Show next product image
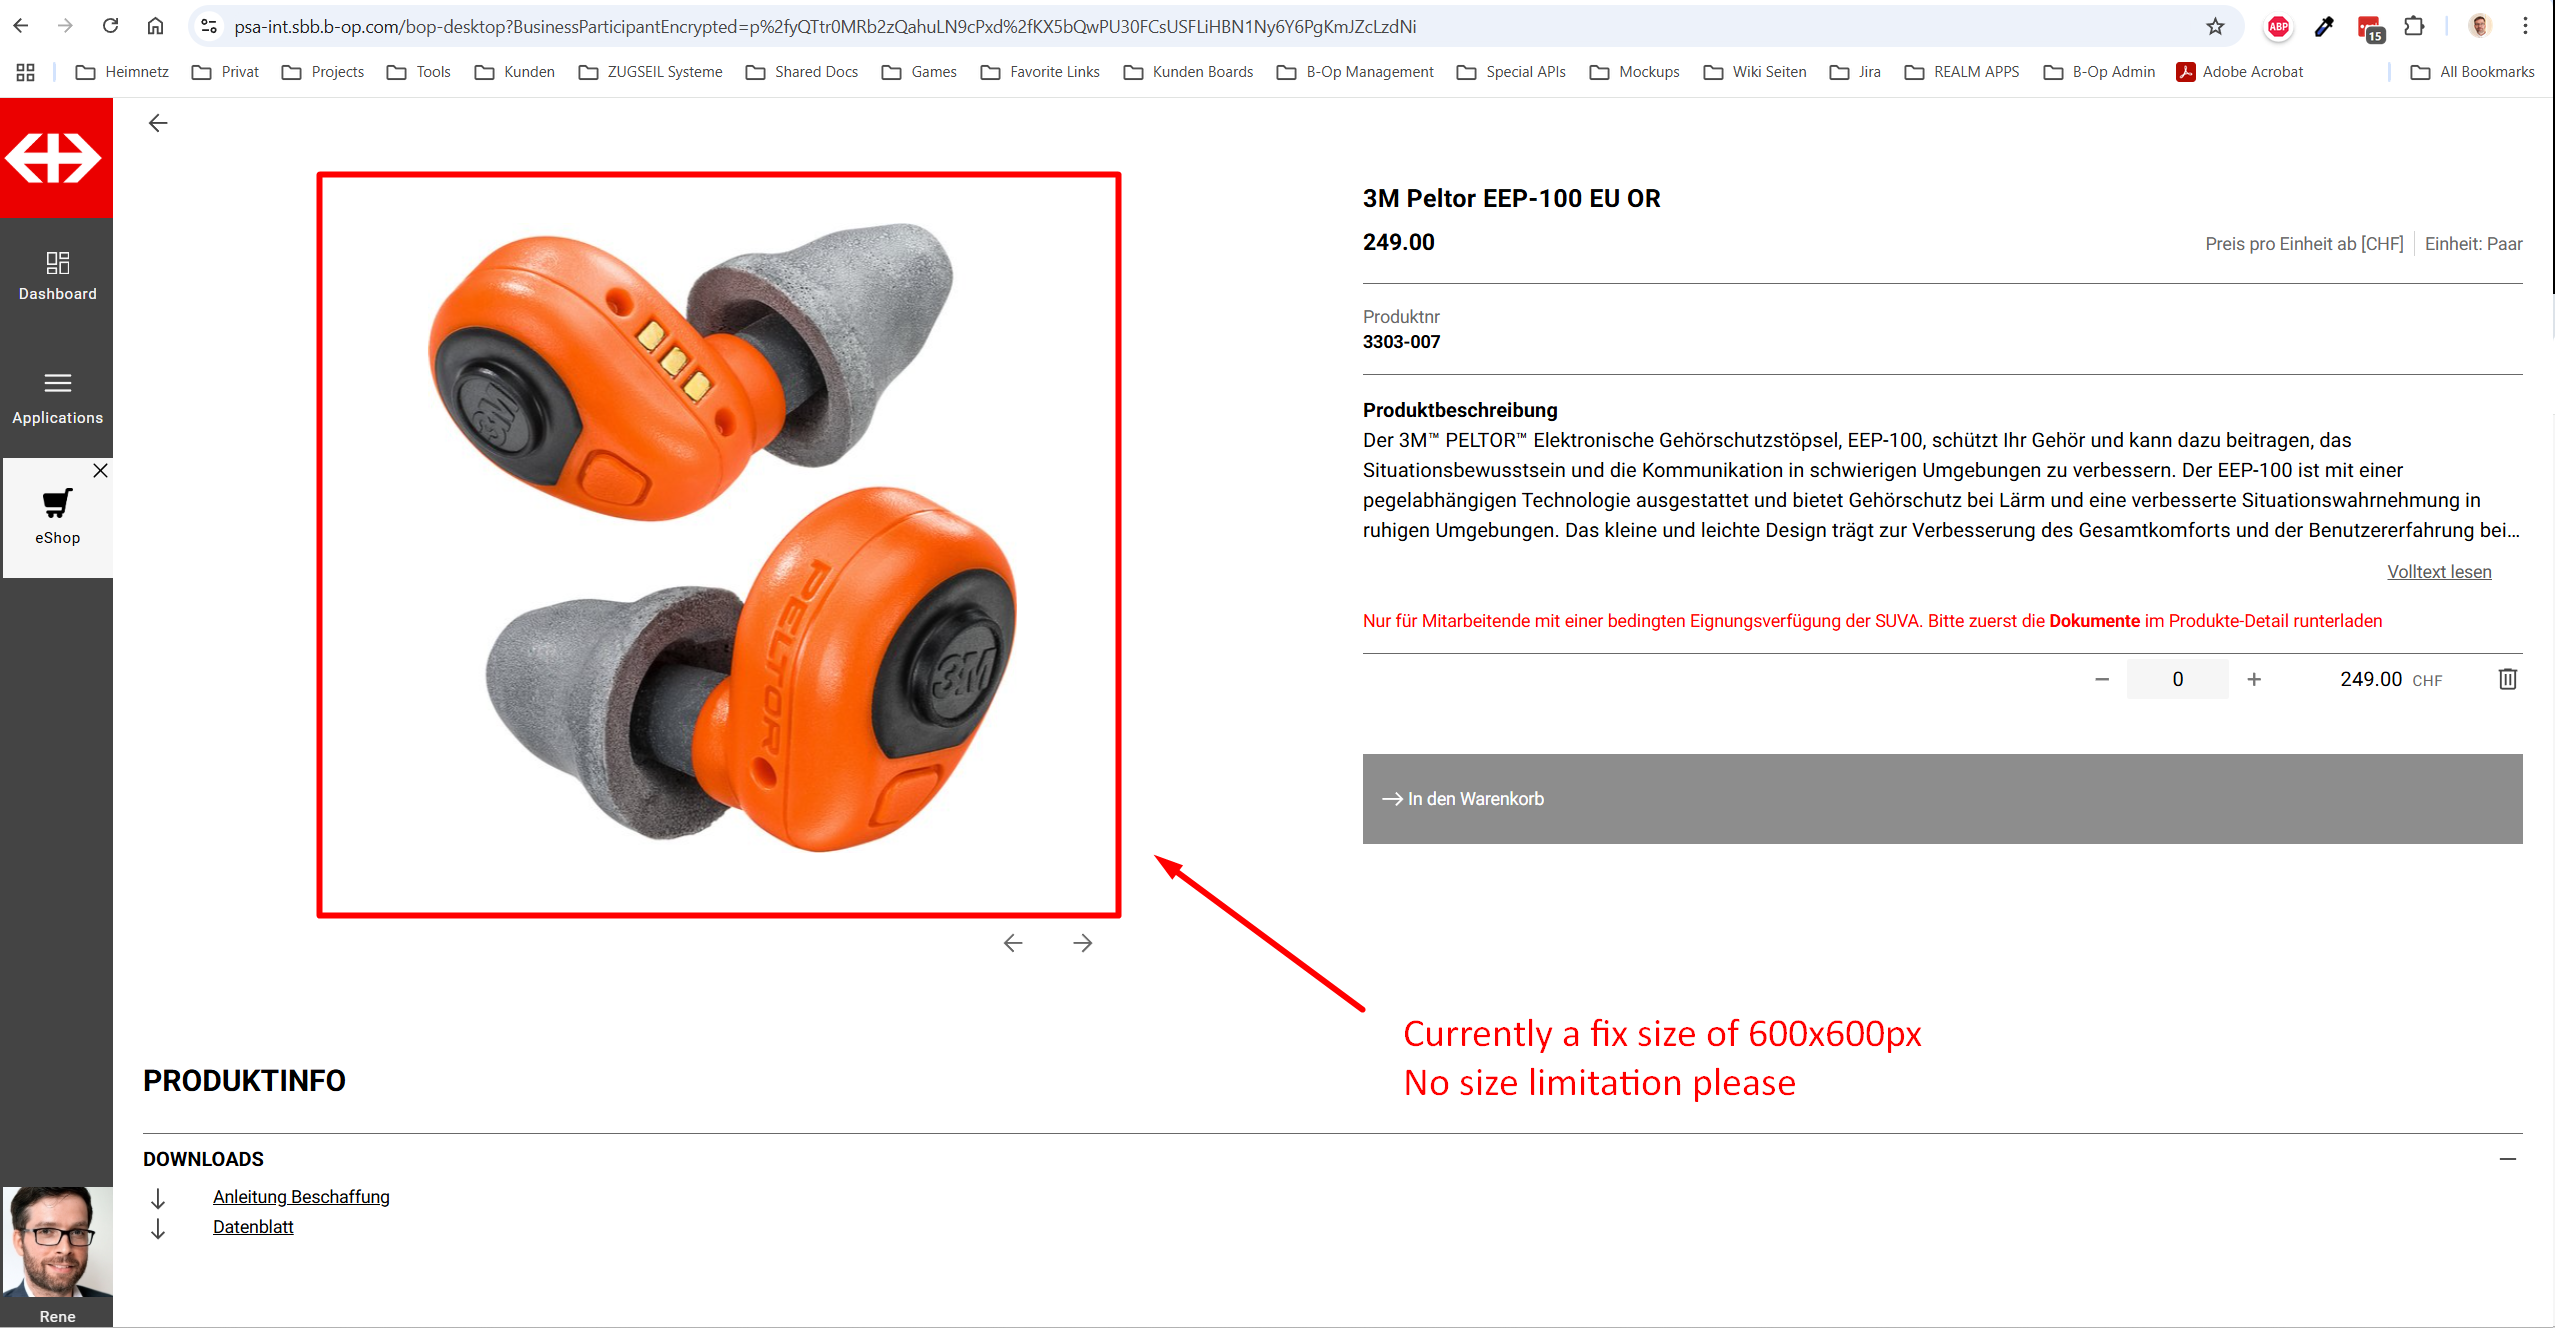Screen dimensions: 2555x1328 click(1082, 943)
